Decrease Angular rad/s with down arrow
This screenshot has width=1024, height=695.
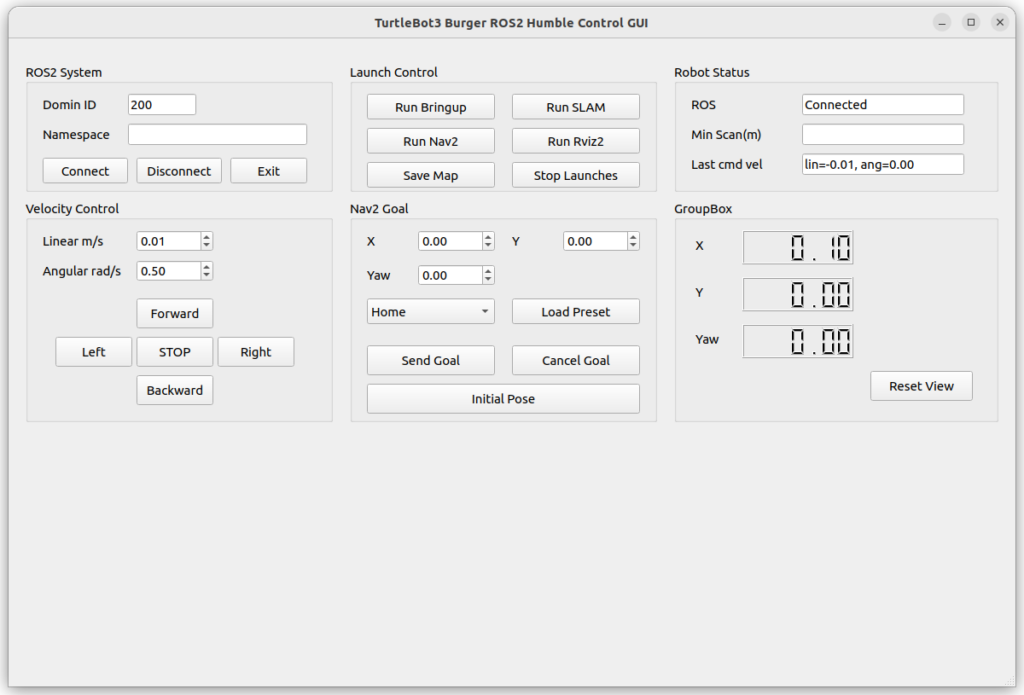click(206, 276)
